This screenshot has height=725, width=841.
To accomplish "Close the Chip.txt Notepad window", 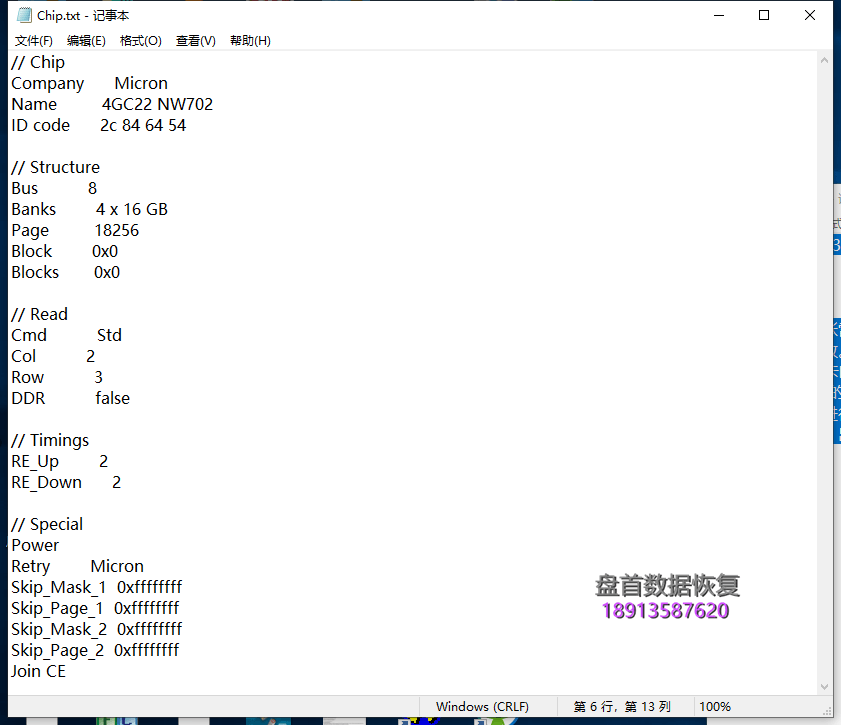I will [x=810, y=15].
